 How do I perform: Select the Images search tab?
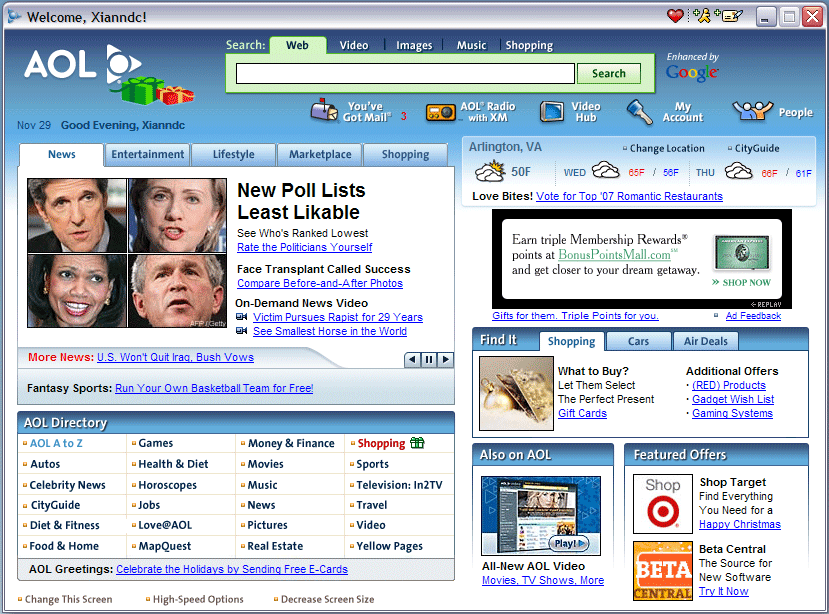click(414, 45)
